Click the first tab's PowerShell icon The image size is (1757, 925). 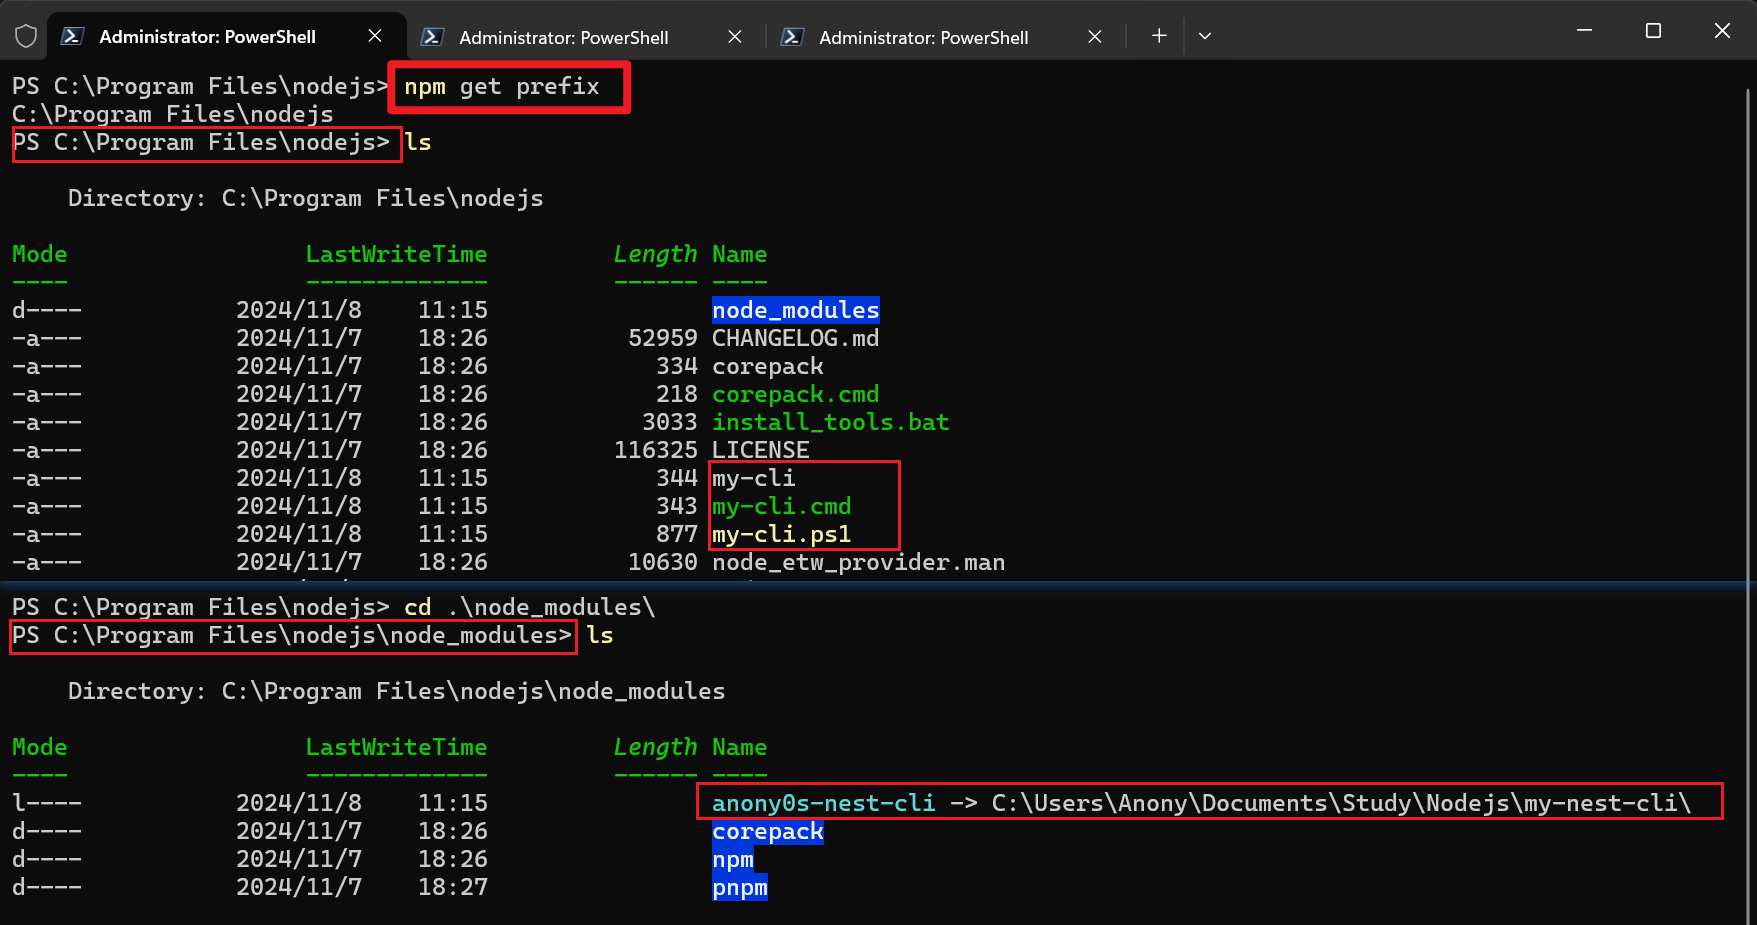(72, 37)
